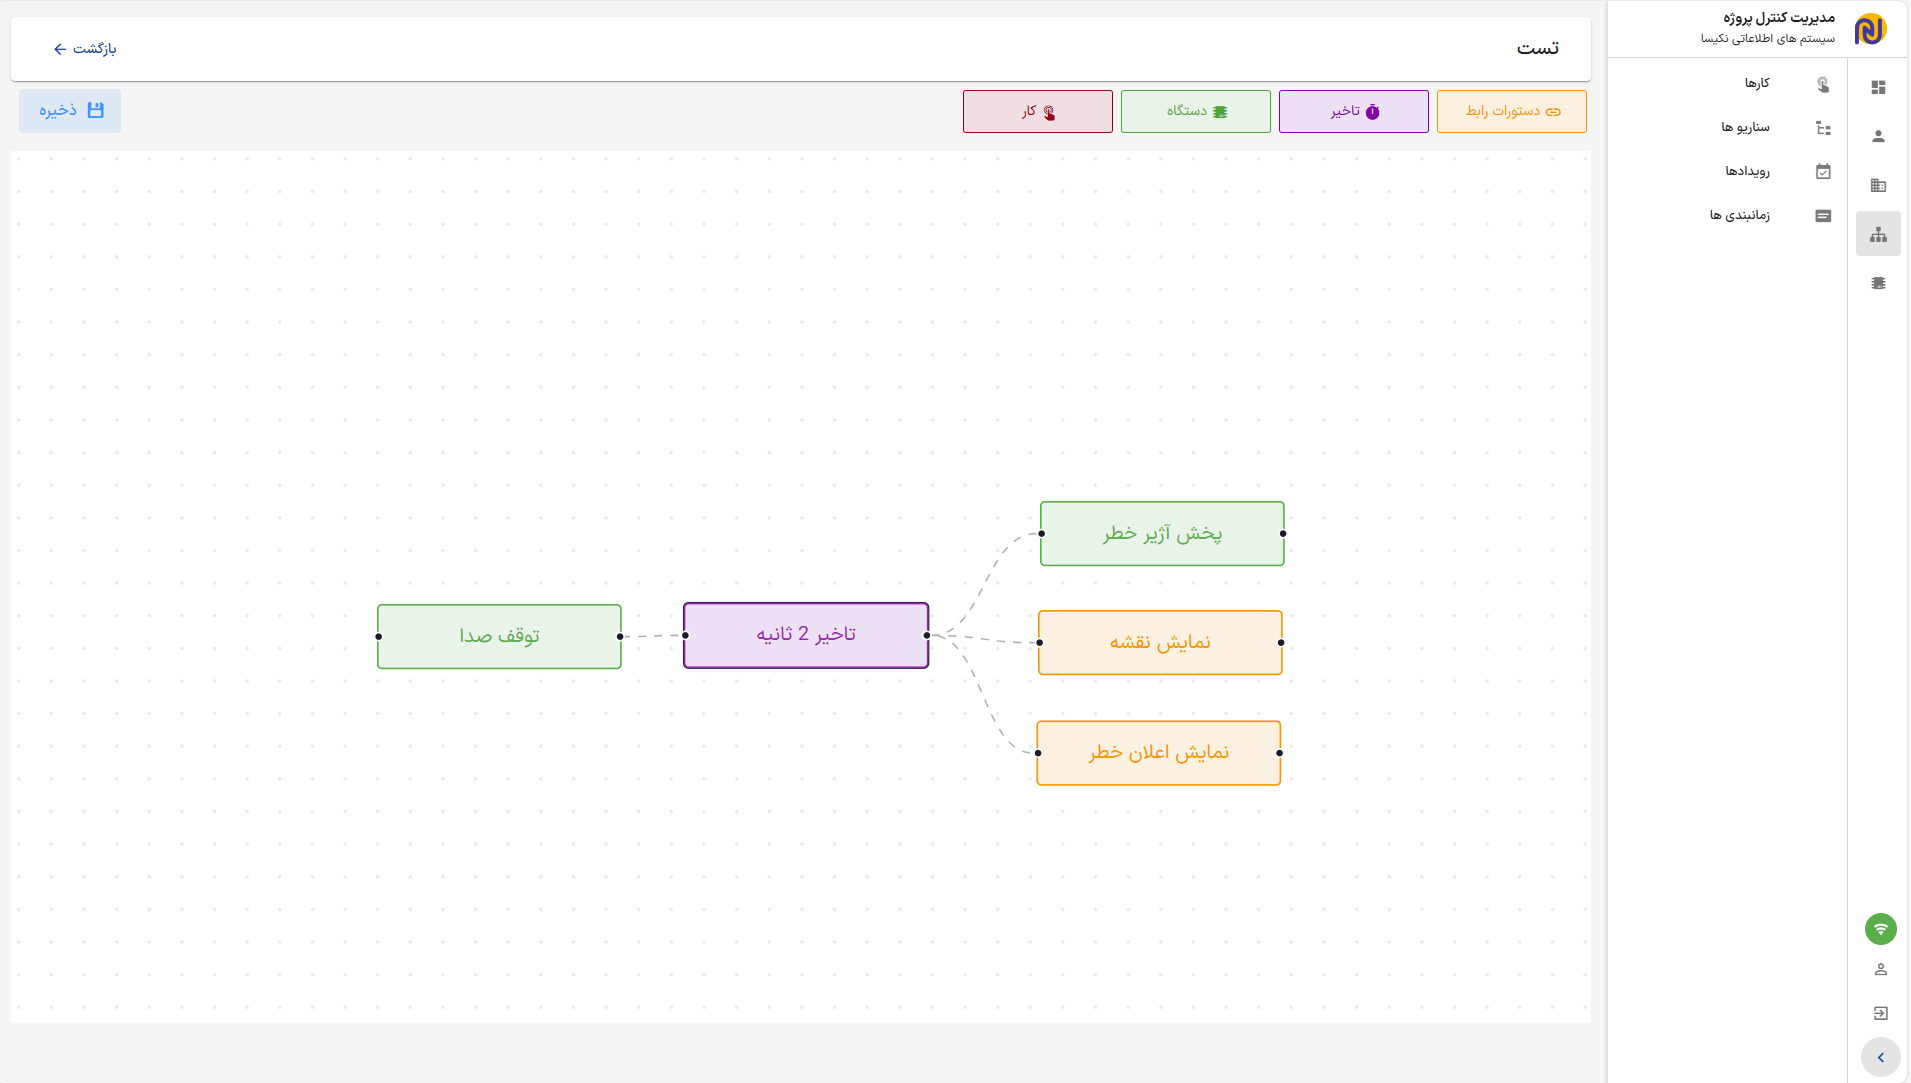This screenshot has height=1083, width=1911.
Task: Open the building icon in the sidebar rail
Action: click(x=1878, y=186)
